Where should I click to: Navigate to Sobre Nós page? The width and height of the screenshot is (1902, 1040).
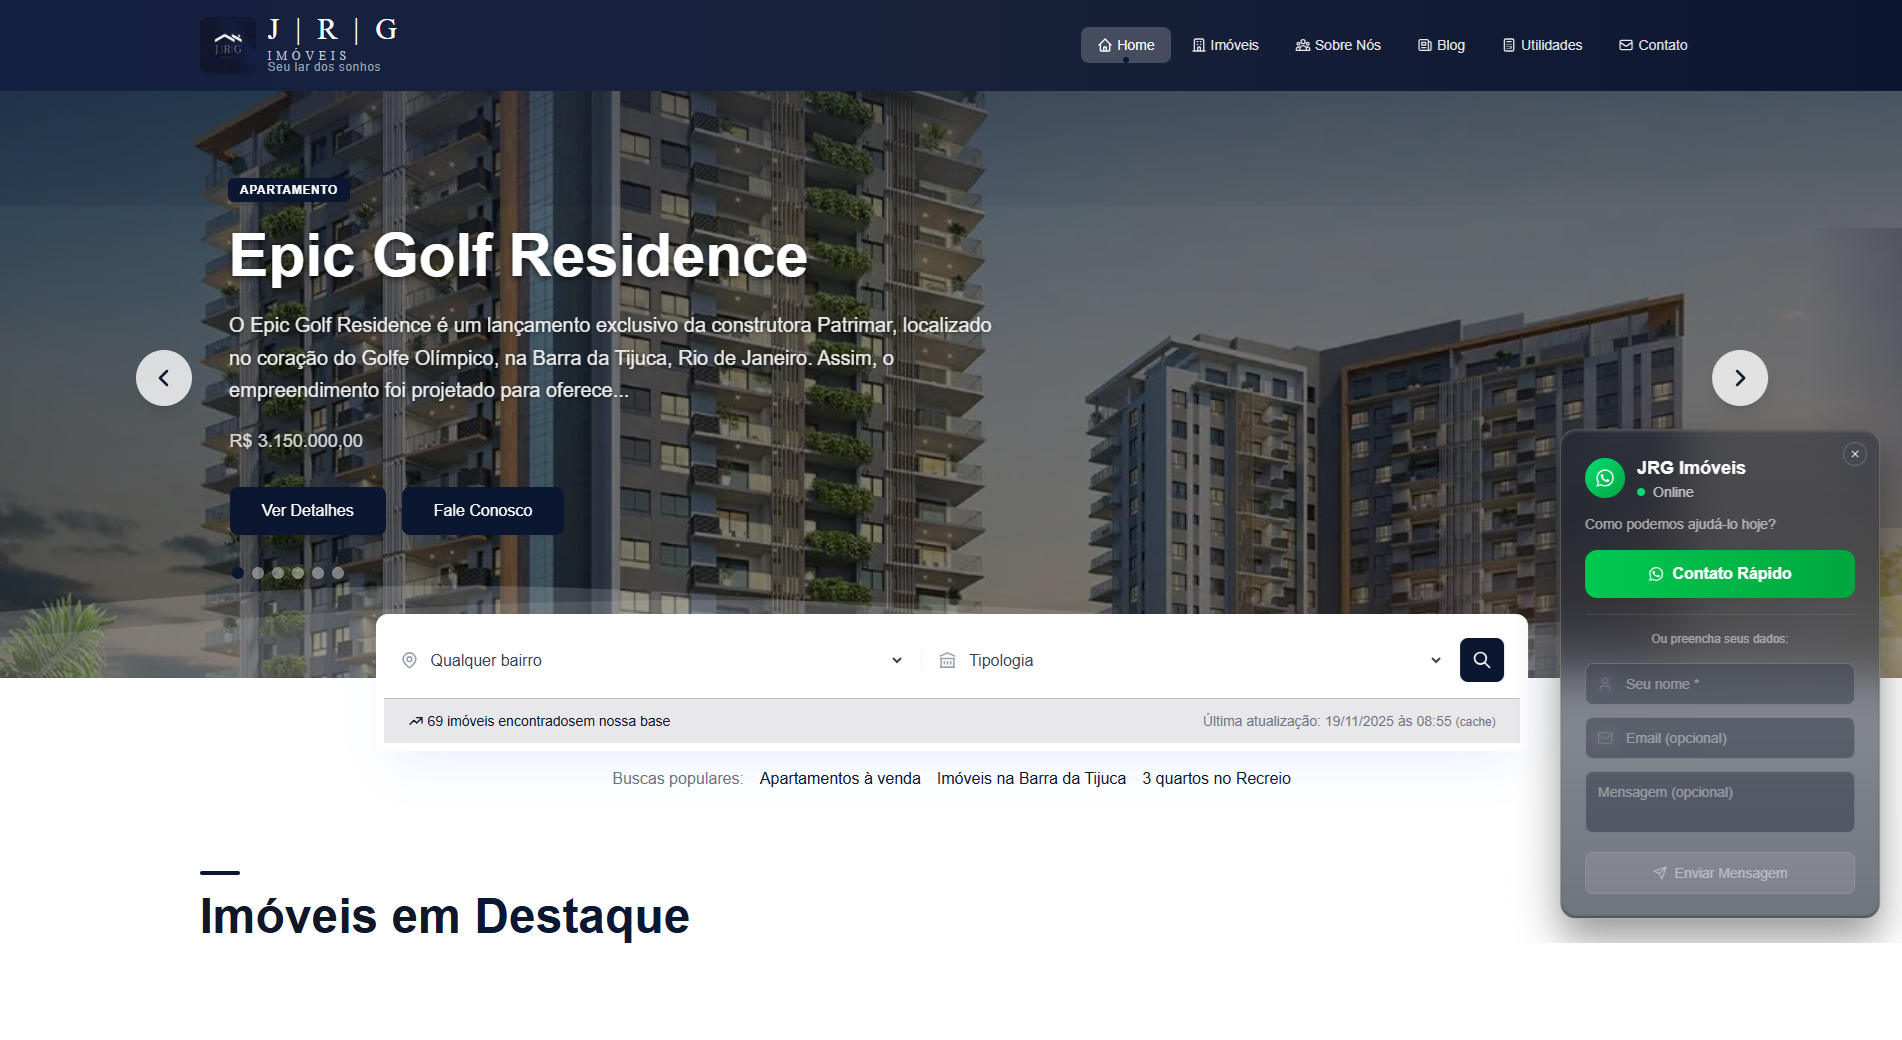point(1337,45)
